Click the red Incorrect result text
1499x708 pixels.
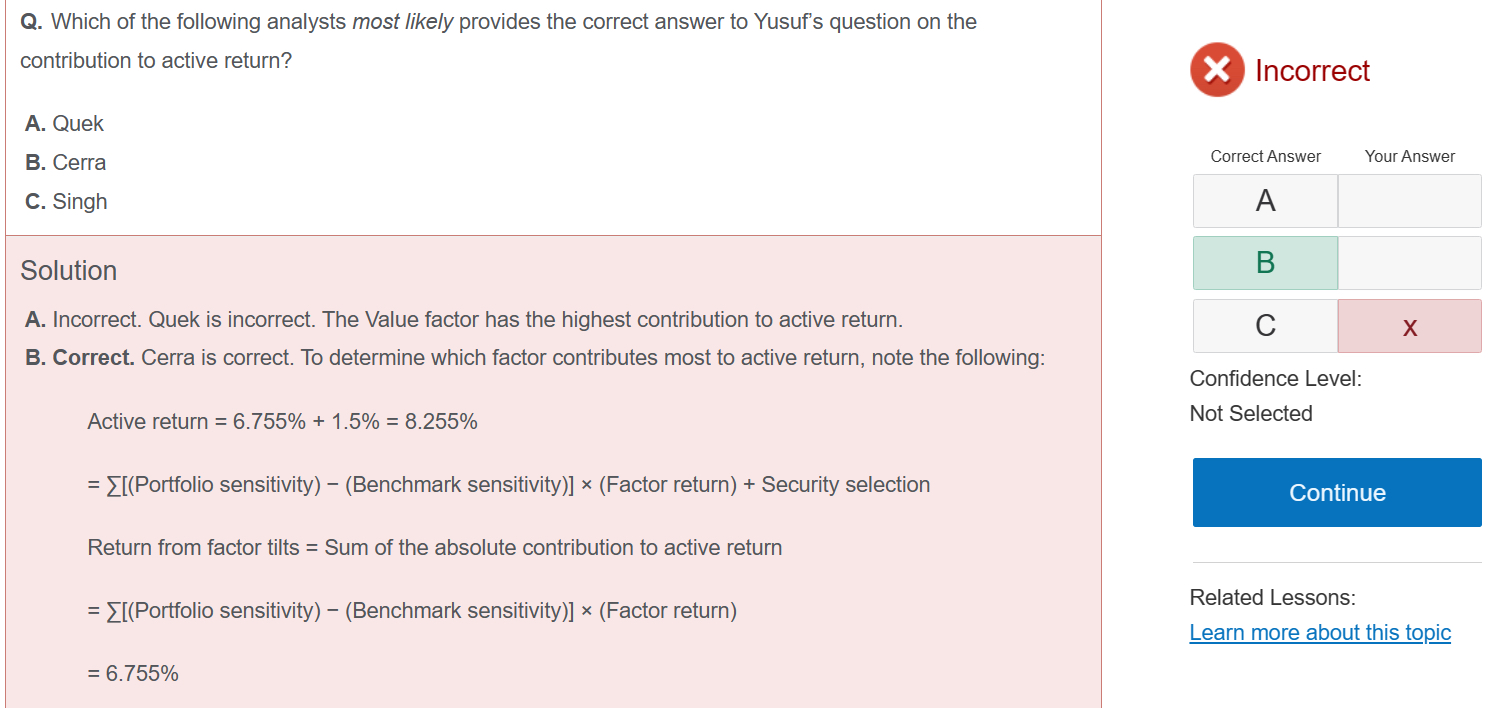[1312, 71]
